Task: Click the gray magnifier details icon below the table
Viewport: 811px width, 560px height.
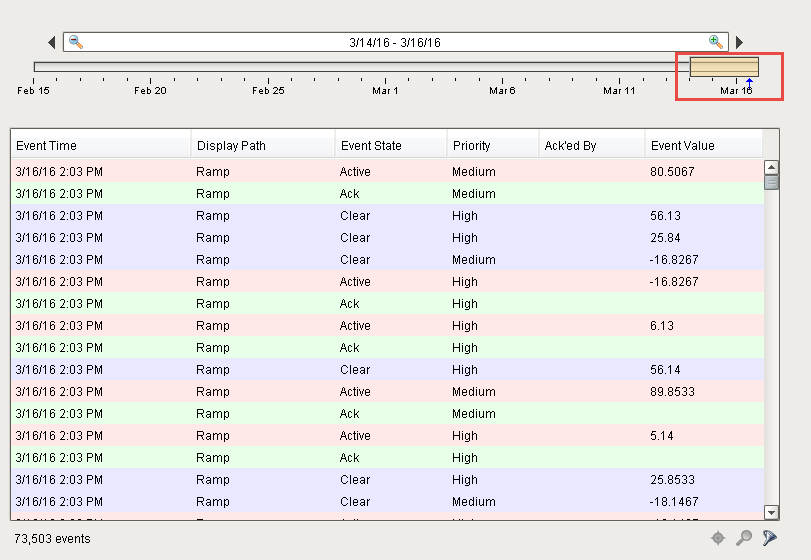Action: [744, 538]
